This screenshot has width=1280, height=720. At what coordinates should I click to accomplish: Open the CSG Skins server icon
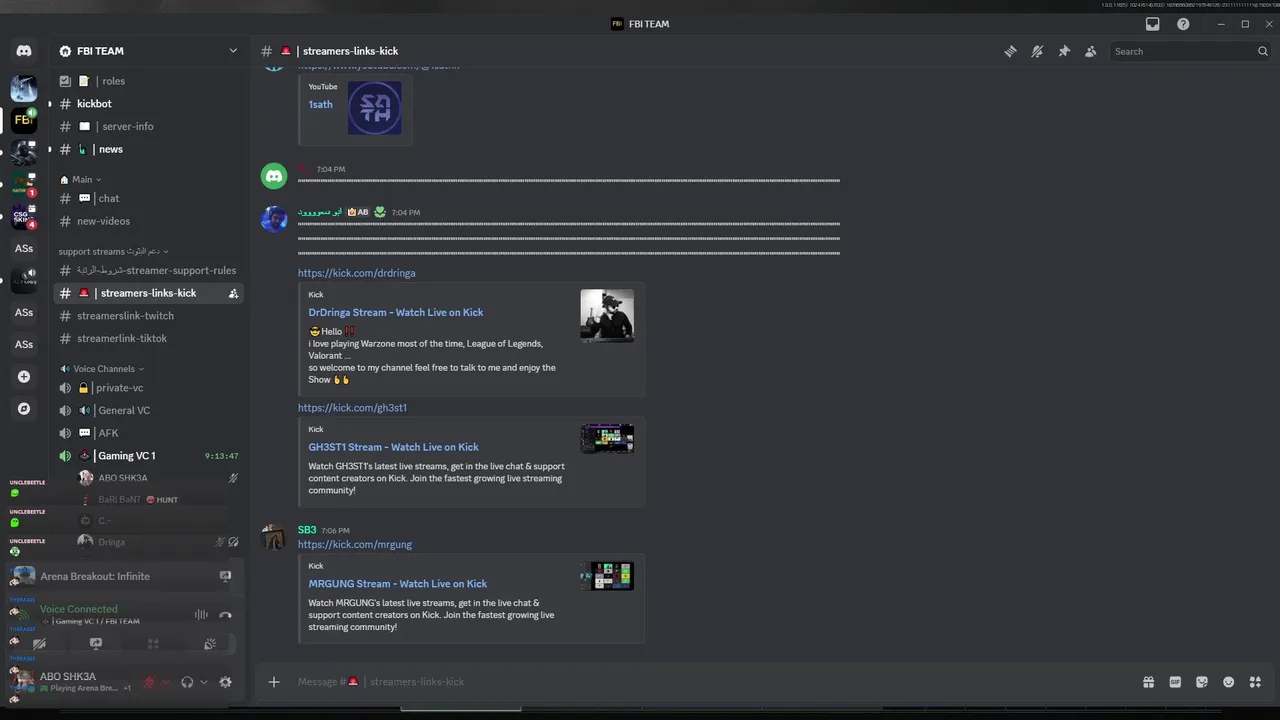[x=24, y=216]
